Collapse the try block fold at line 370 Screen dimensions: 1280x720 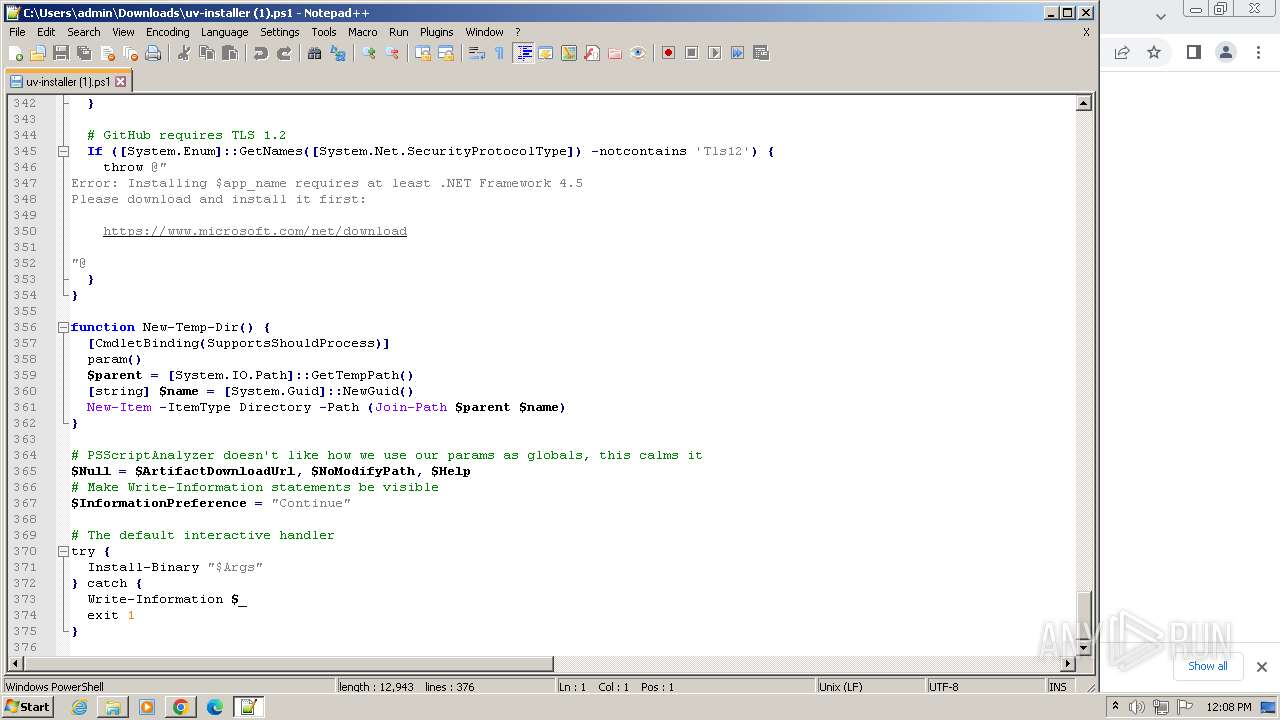63,551
